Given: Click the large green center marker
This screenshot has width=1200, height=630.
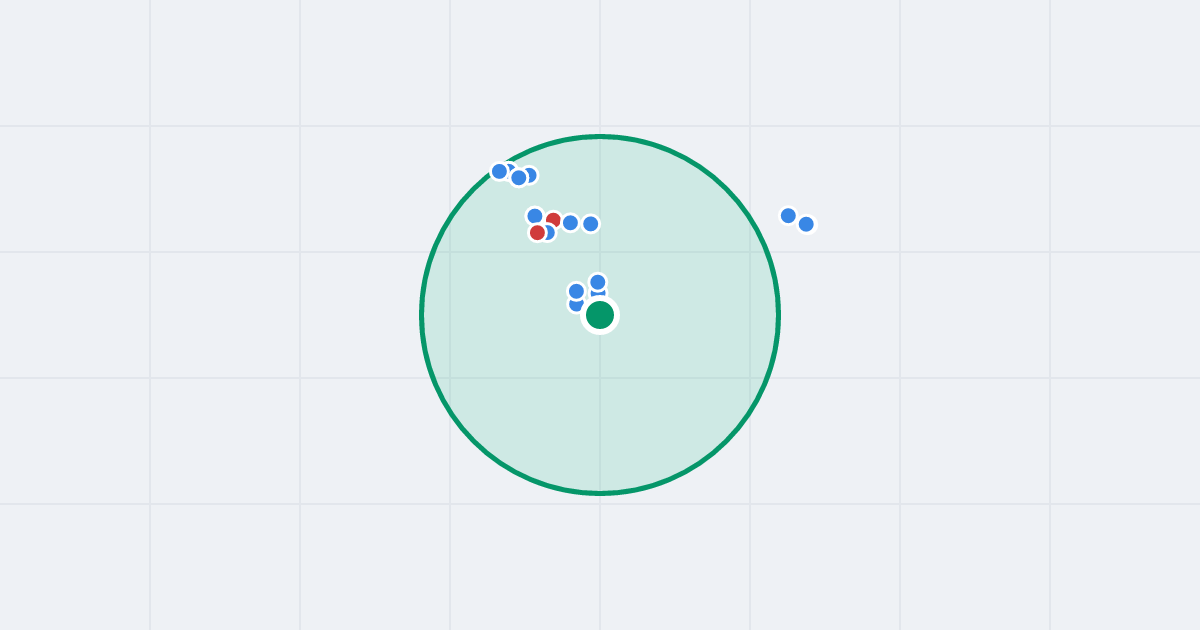Looking at the screenshot, I should click(600, 315).
